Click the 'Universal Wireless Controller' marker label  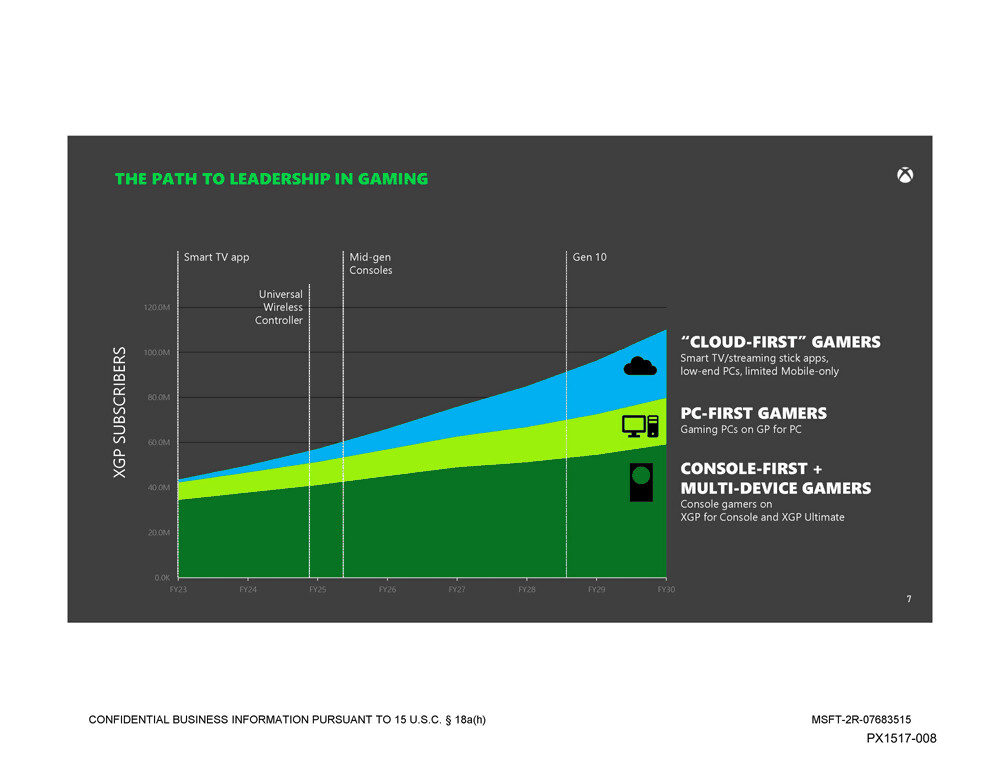279,307
